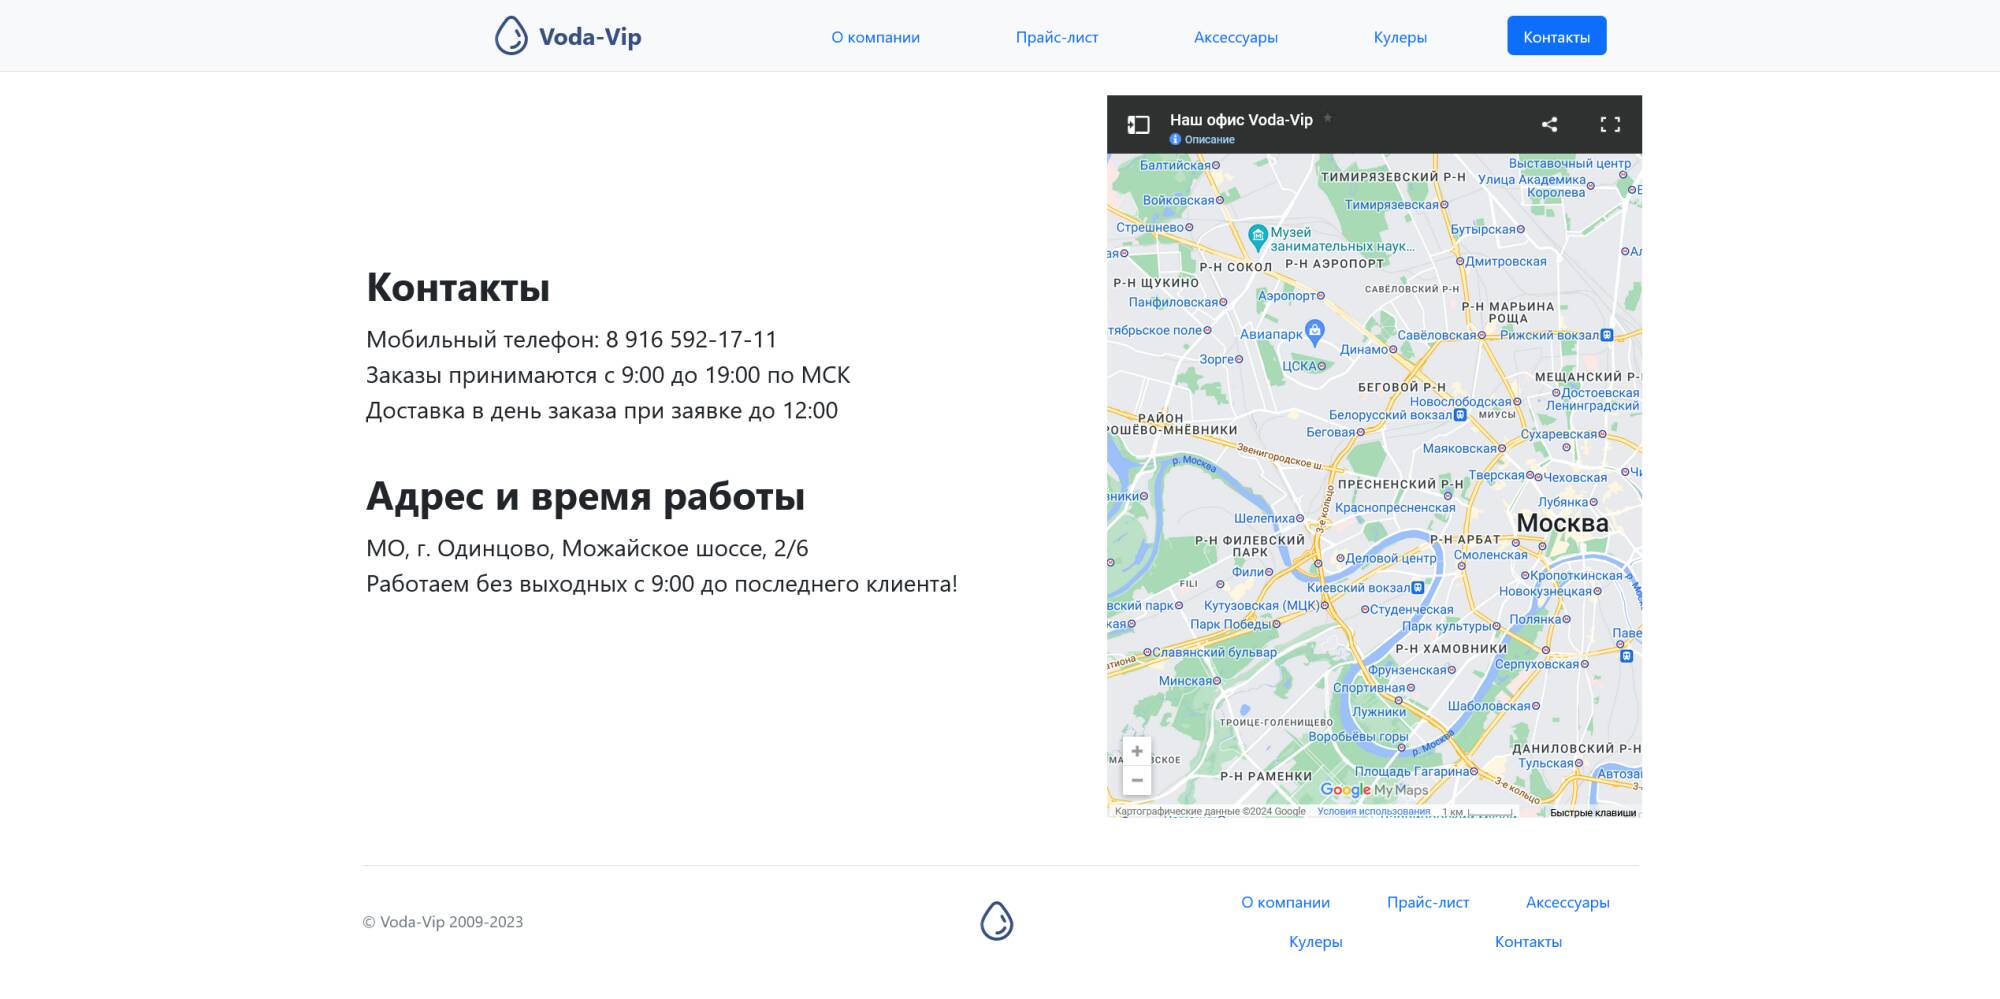Click the Voda-Vip water drop logo in header
2000x999 pixels.
[511, 36]
